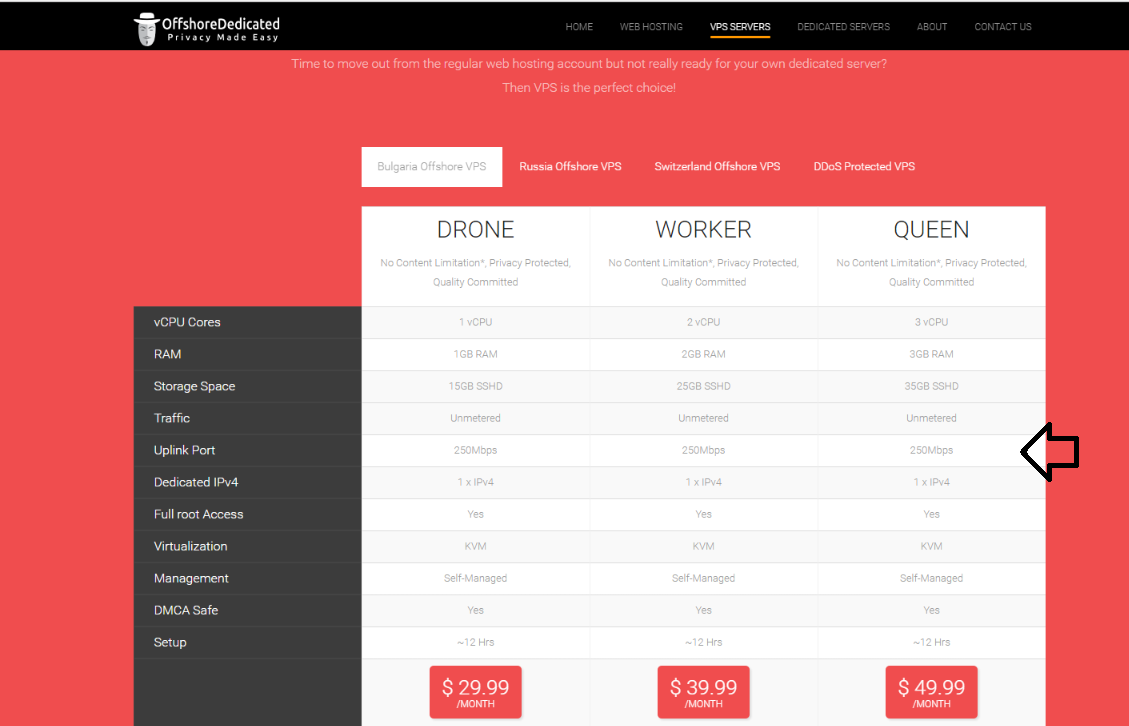1129x726 pixels.
Task: Navigate to the ABOUT page
Action: 932,27
